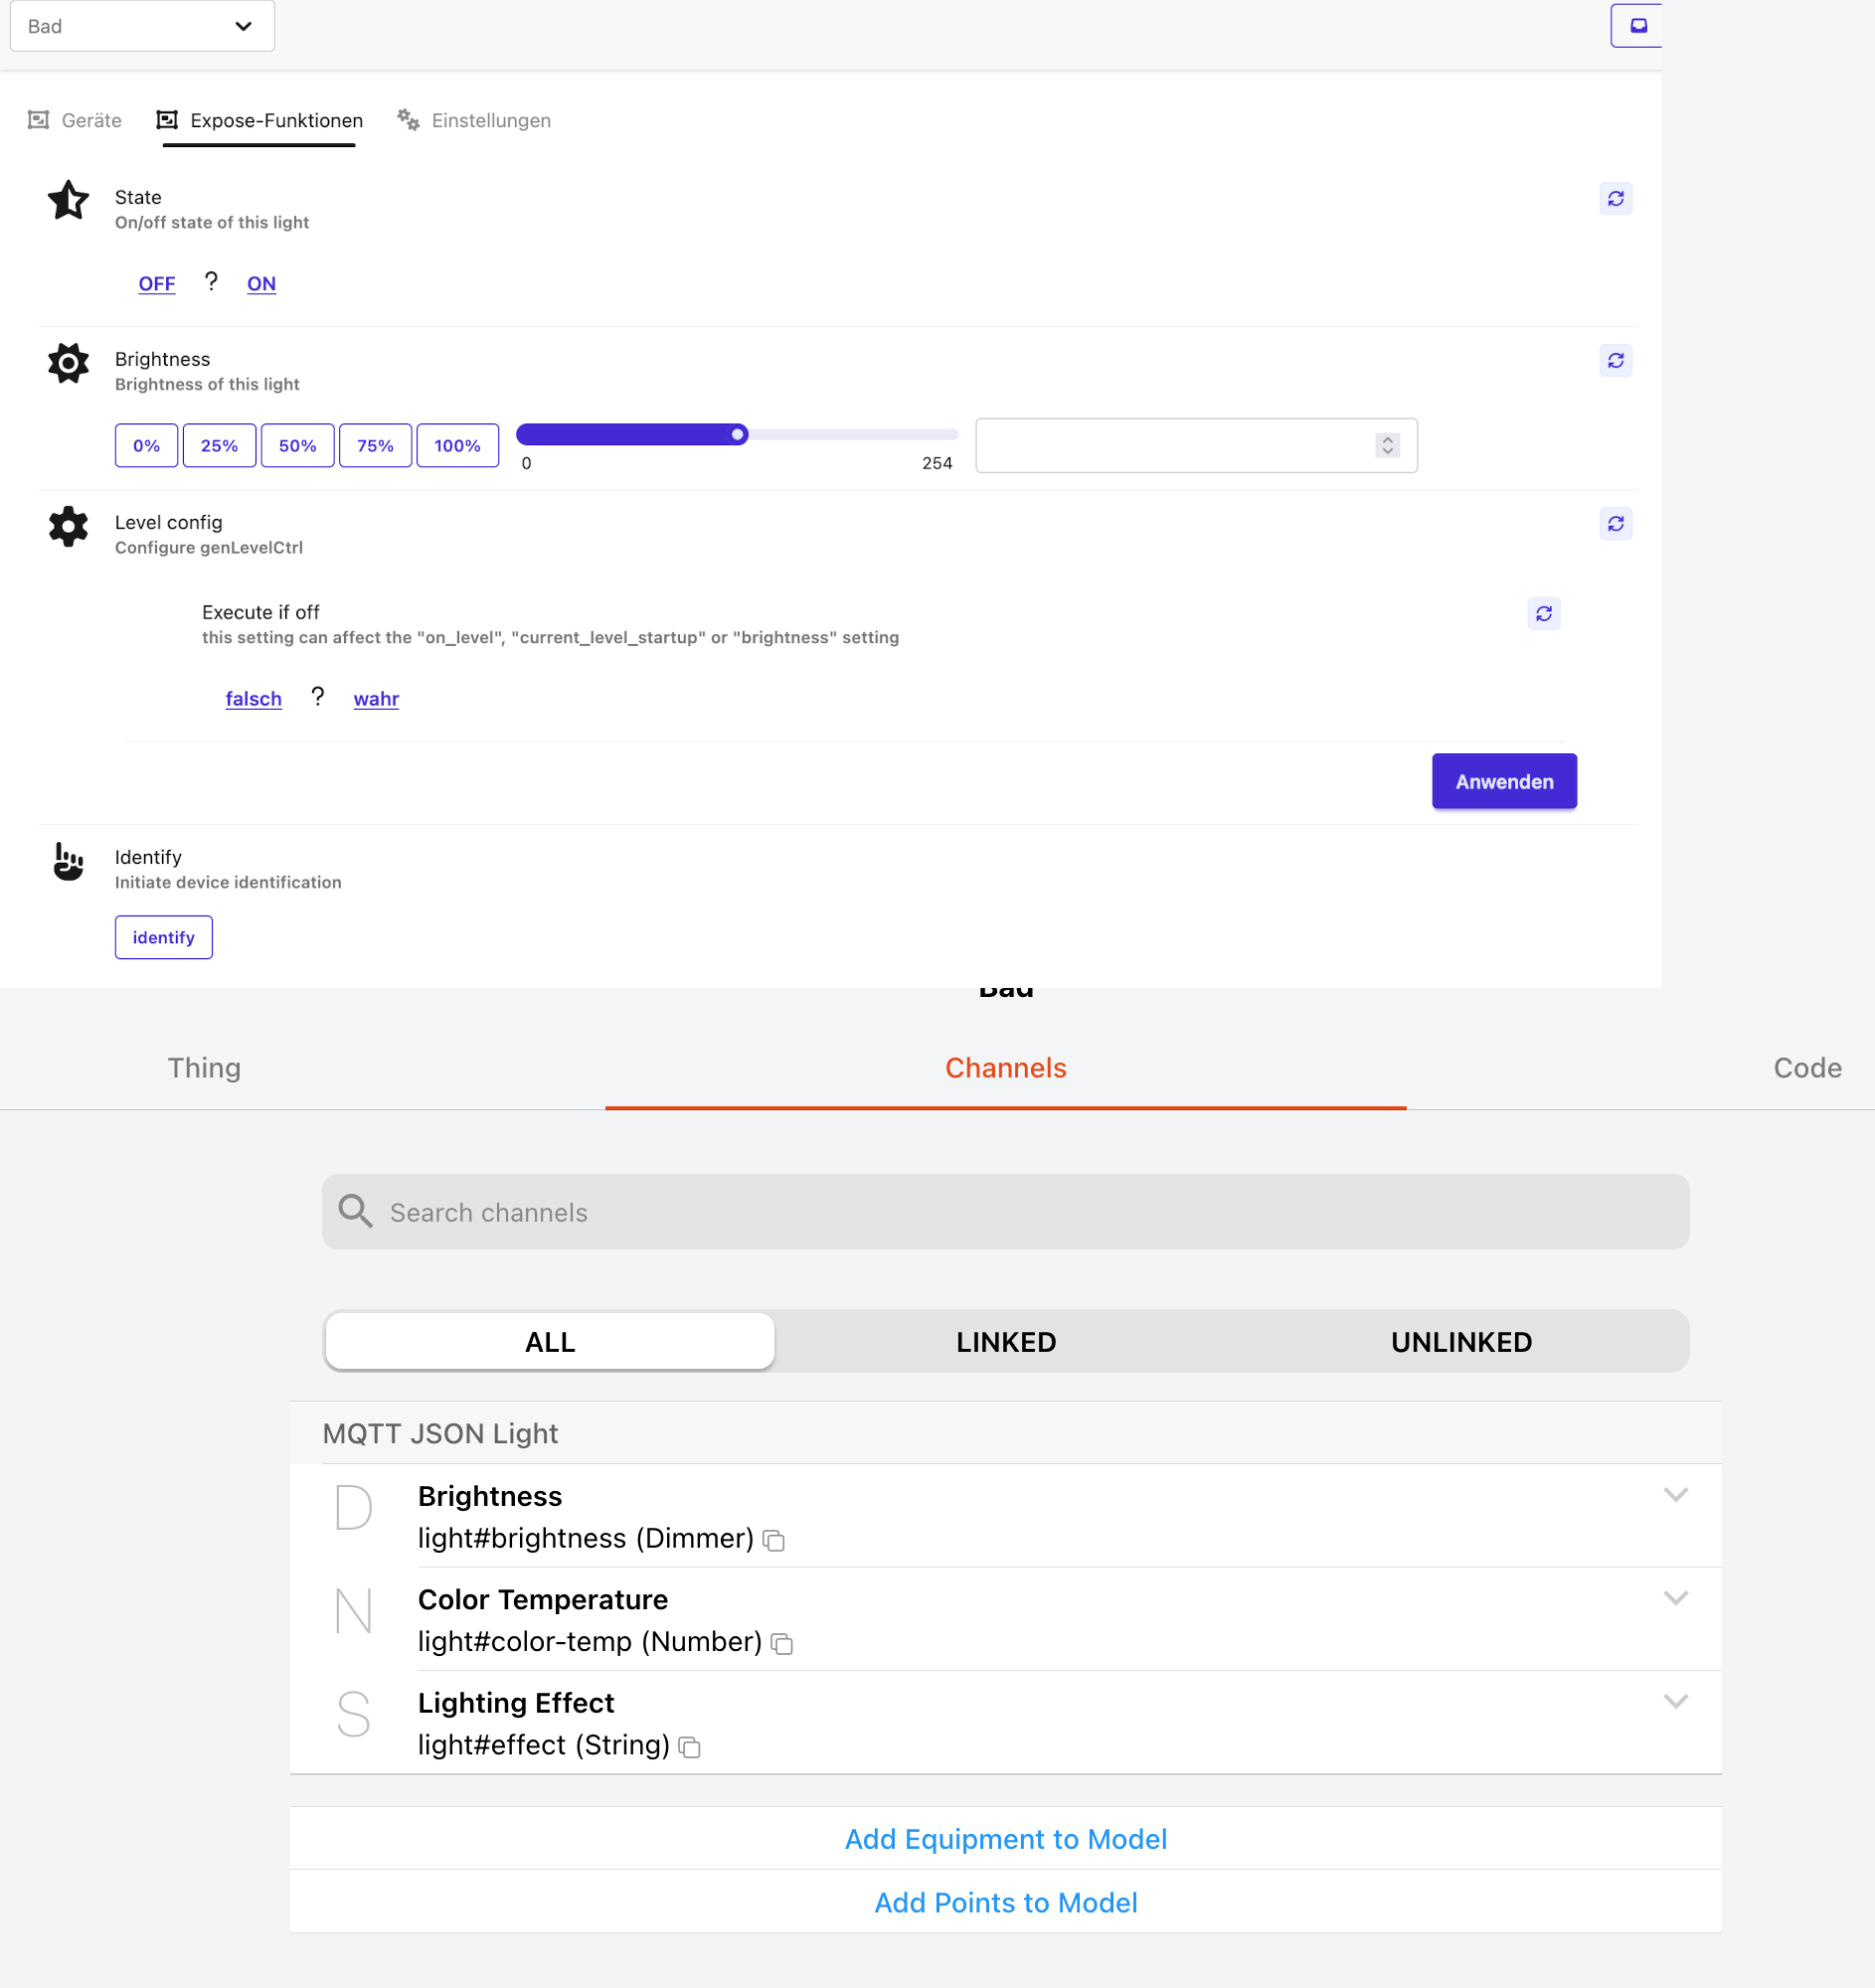Refresh the Brightness value icon
Screen dimensions: 1875x1988
1615,361
